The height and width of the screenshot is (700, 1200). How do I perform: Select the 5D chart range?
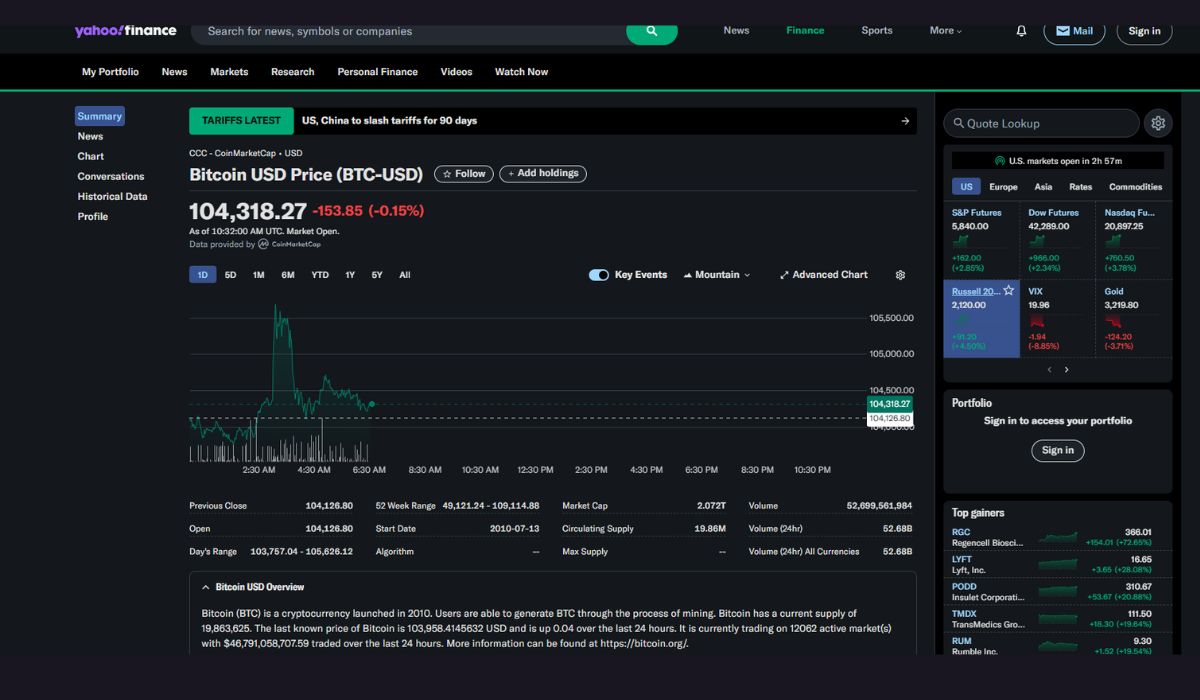click(x=231, y=275)
